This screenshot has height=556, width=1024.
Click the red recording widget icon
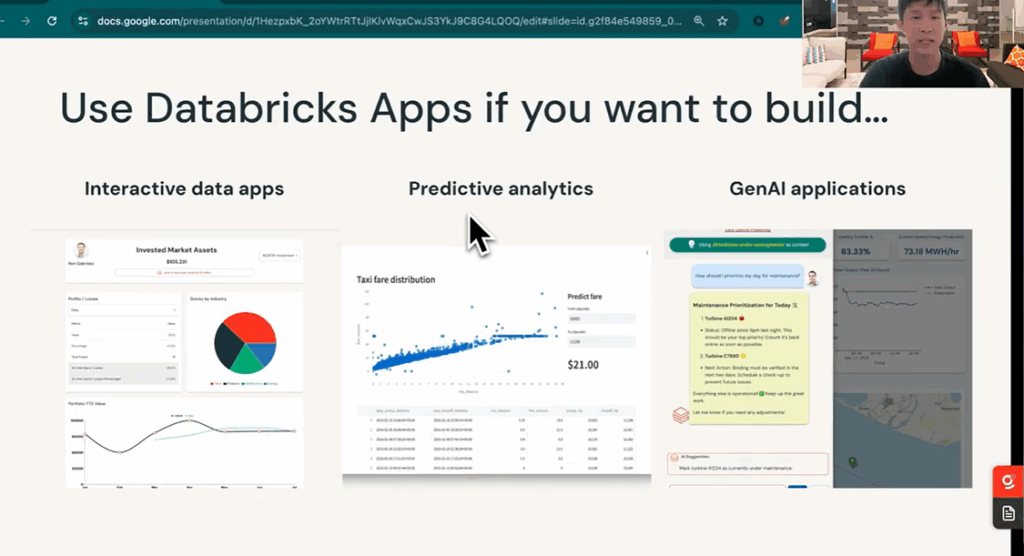1007,481
